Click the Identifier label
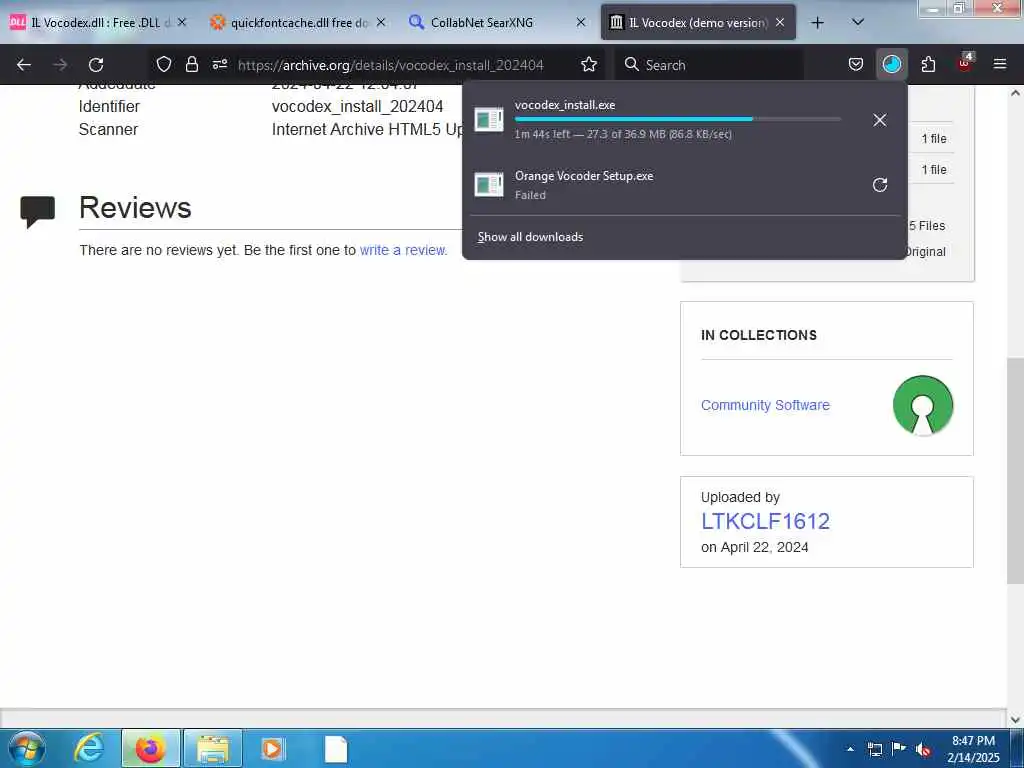This screenshot has width=1024, height=768. pyautogui.click(x=109, y=106)
